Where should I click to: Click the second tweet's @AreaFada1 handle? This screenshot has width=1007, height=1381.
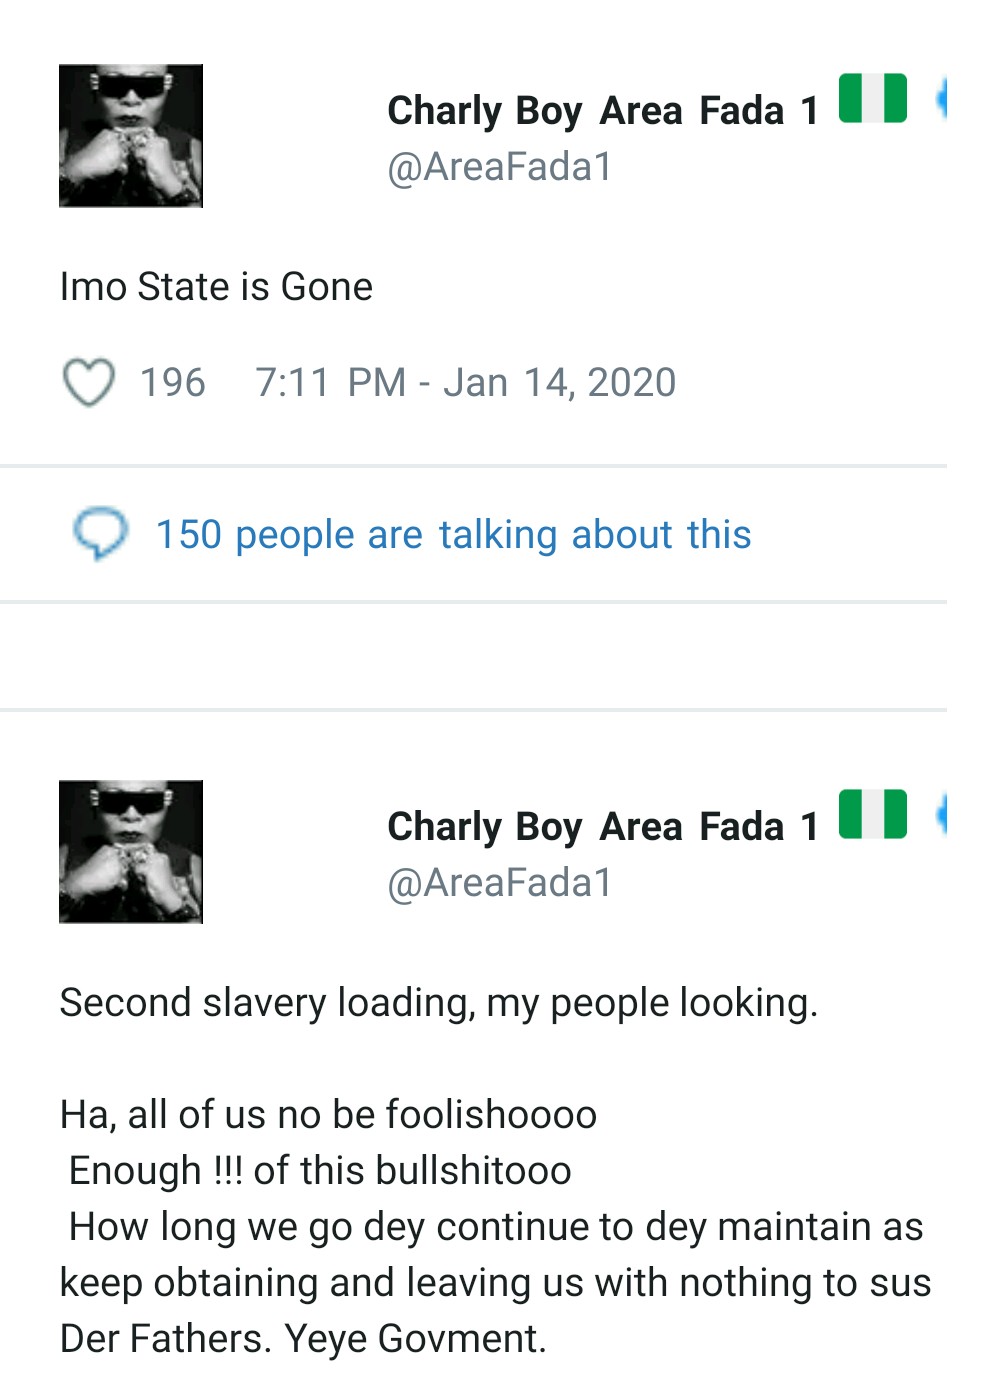tap(499, 883)
